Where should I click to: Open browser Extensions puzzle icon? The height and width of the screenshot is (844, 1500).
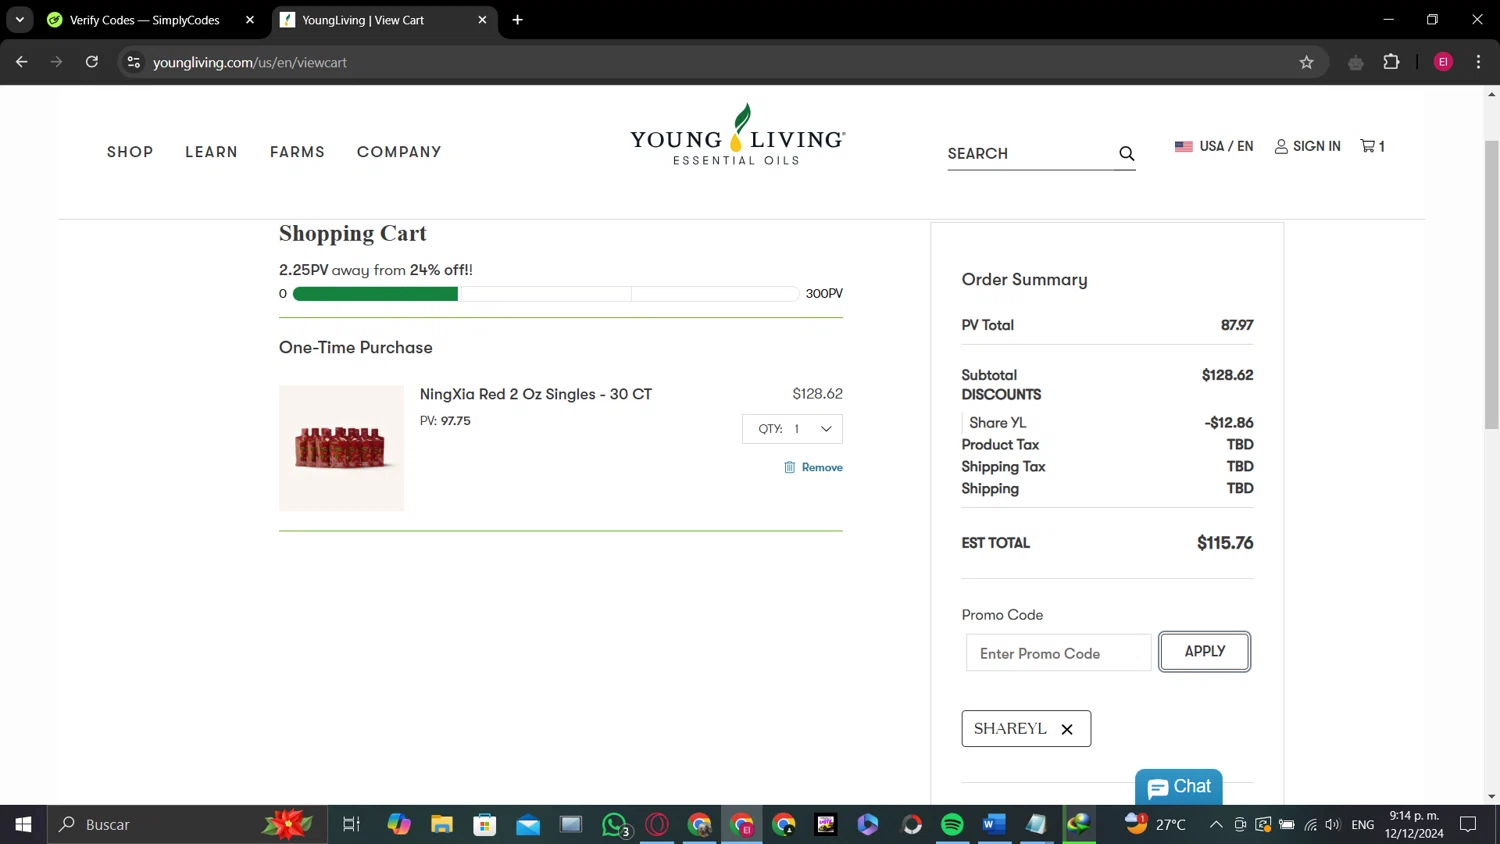[x=1391, y=62]
